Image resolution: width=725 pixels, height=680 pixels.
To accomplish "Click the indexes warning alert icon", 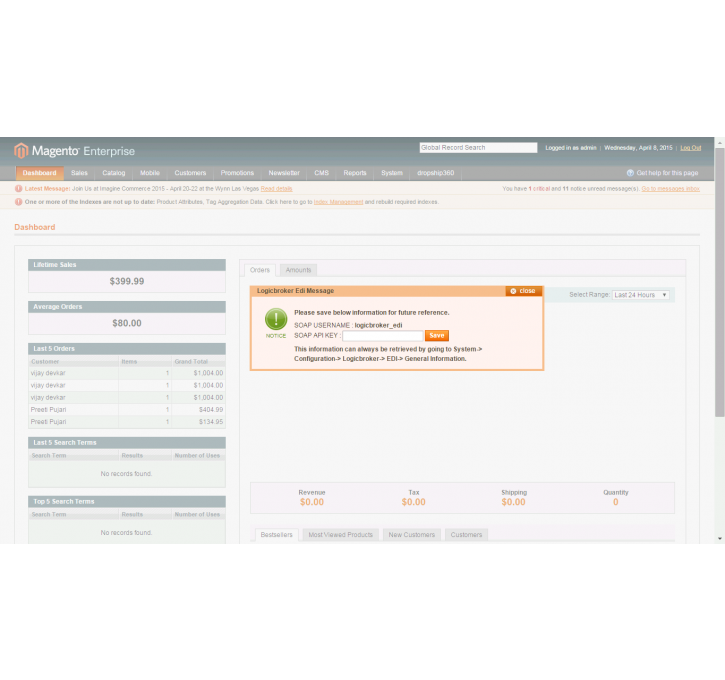I will pyautogui.click(x=18, y=202).
